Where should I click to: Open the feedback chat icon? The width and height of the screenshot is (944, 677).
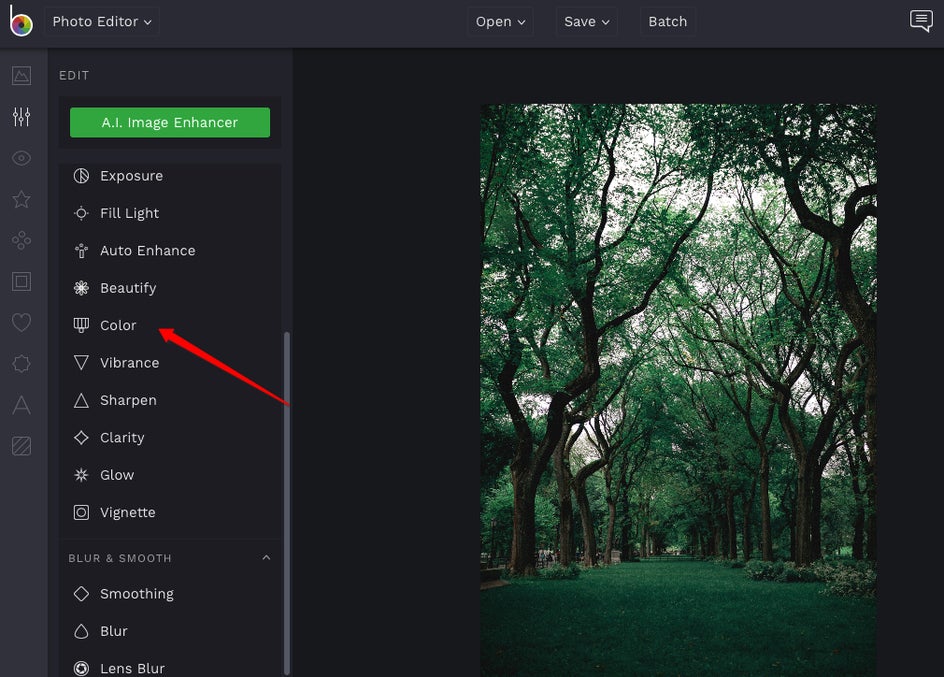coord(921,21)
